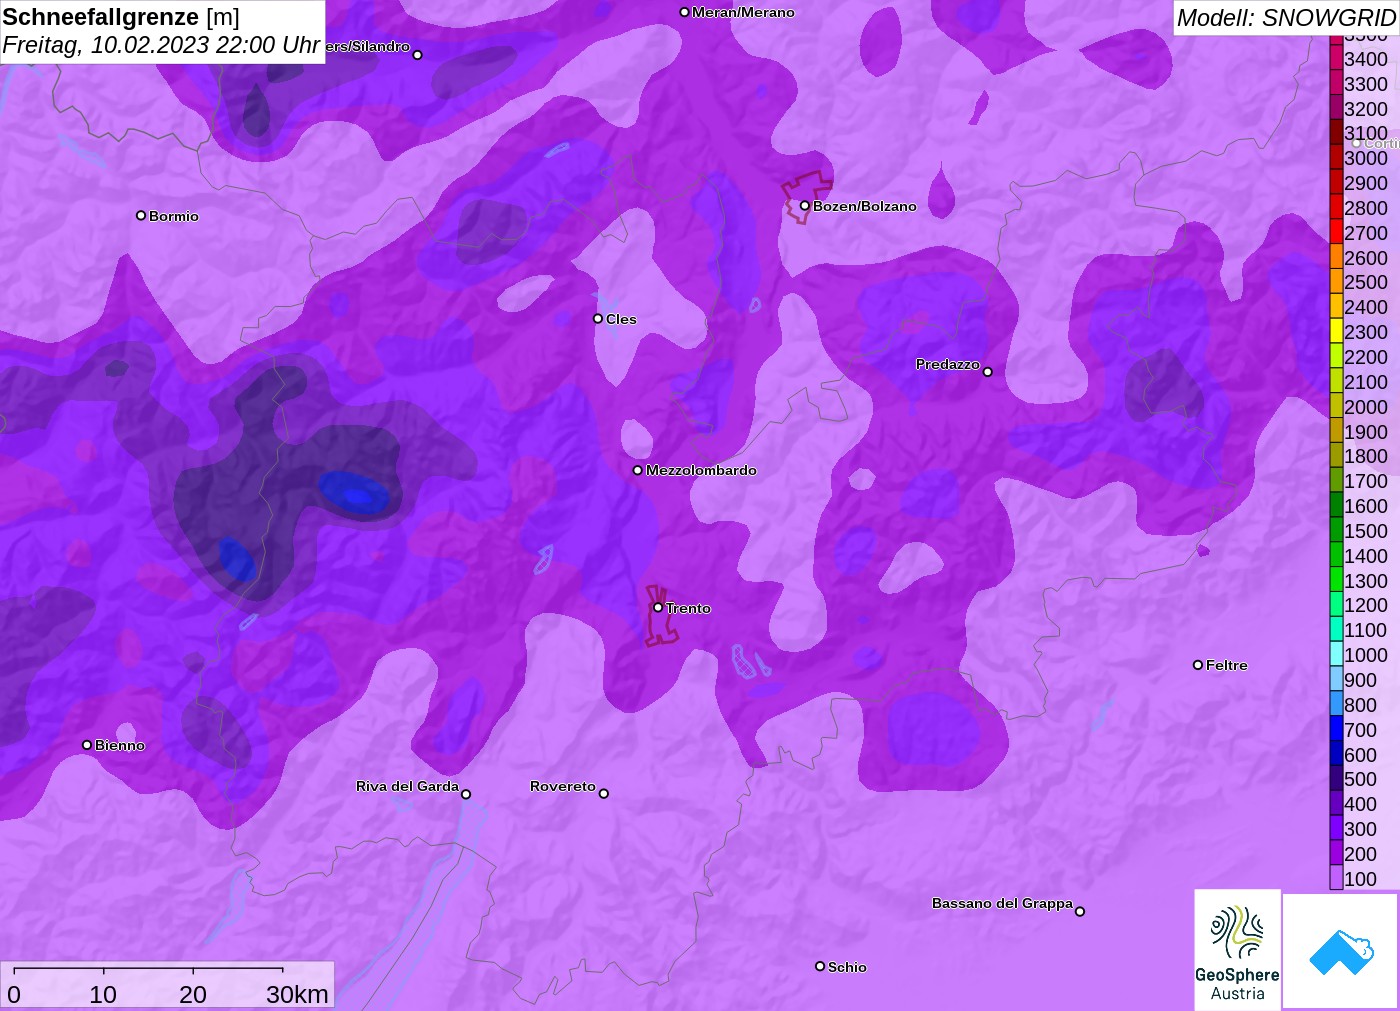Pick the 300 m legend color swatch
The image size is (1400, 1011).
point(1336,828)
